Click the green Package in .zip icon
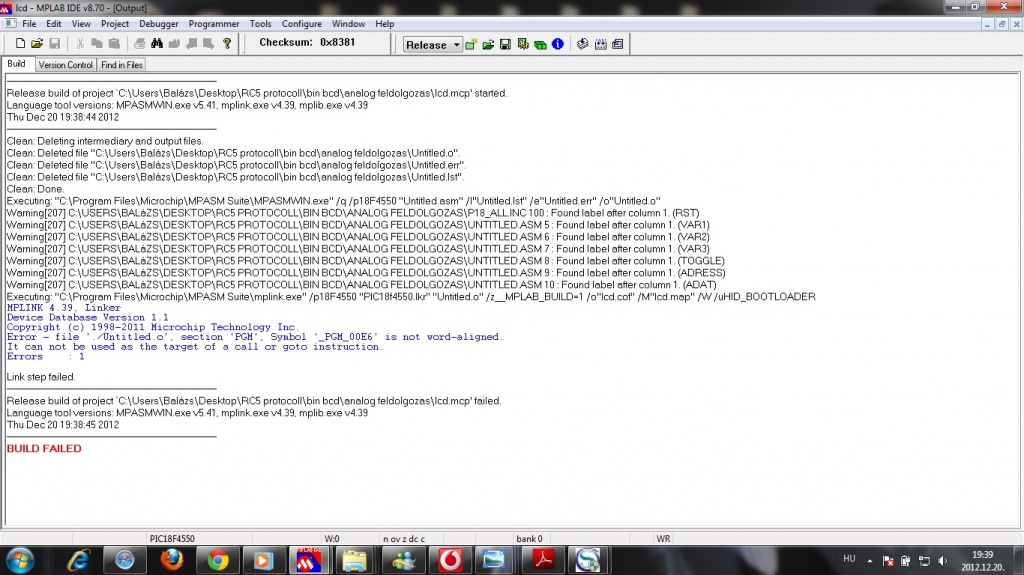This screenshot has height=575, width=1024. point(540,44)
